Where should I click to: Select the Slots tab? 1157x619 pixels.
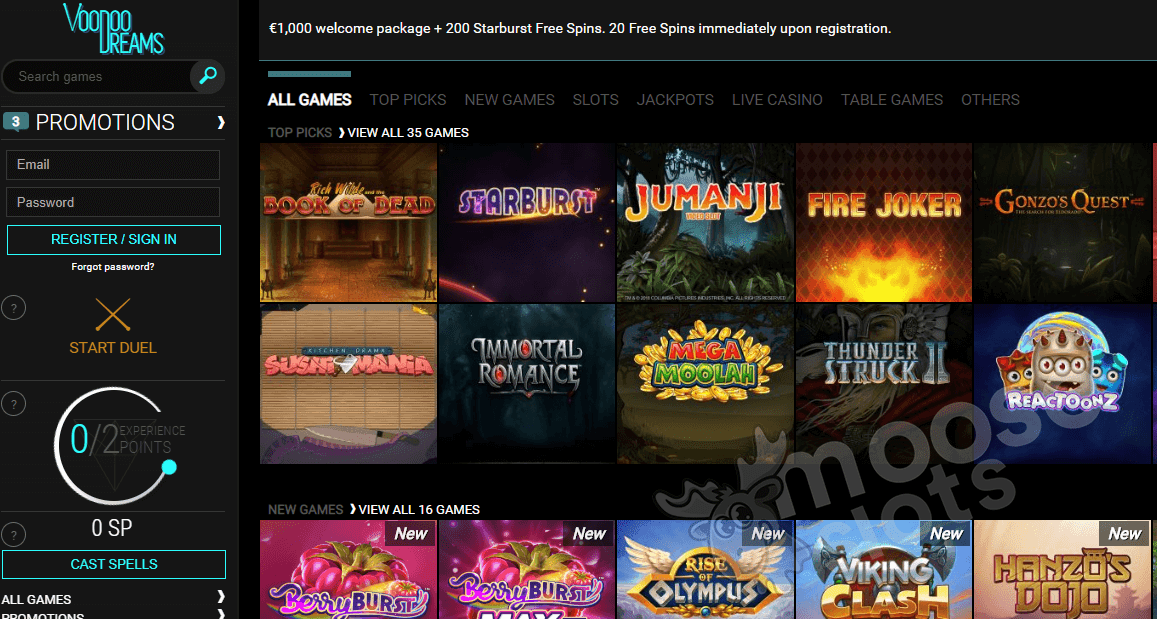(595, 100)
